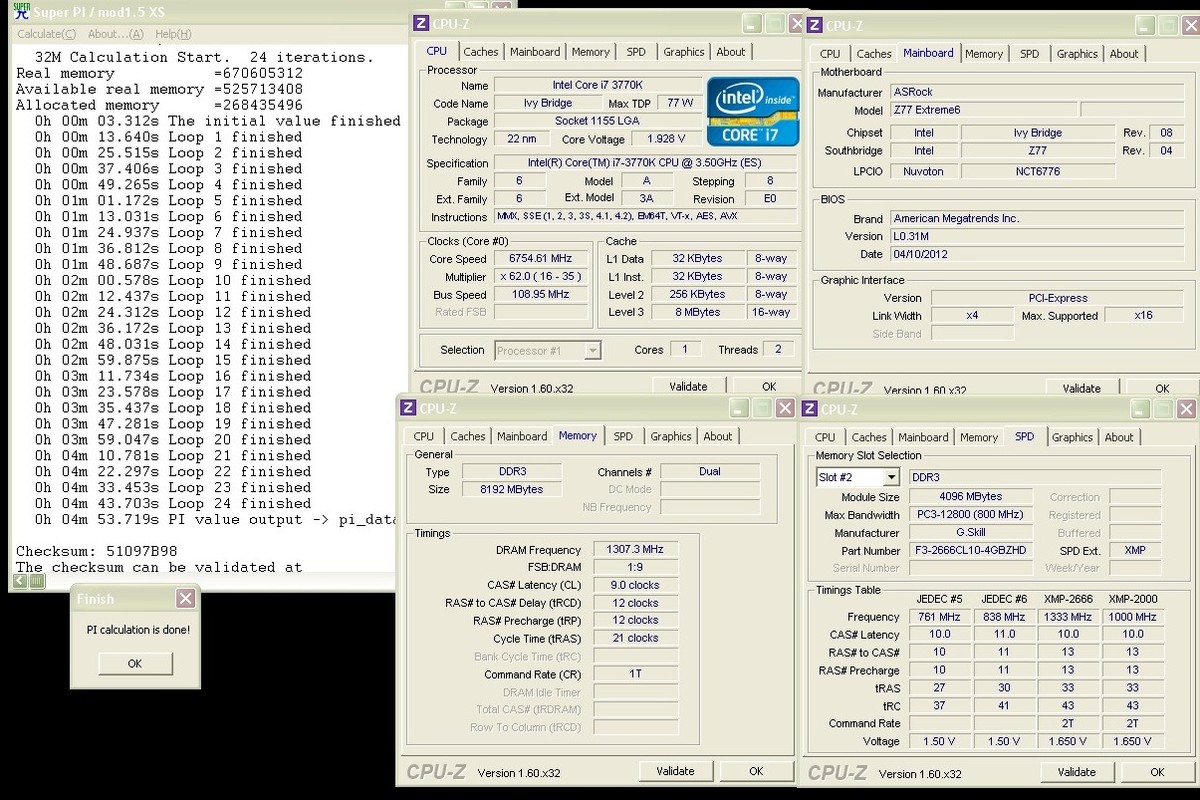The image size is (1200, 800).
Task: Click the Z icon of the SPD CPU-Z window
Action: coord(809,408)
